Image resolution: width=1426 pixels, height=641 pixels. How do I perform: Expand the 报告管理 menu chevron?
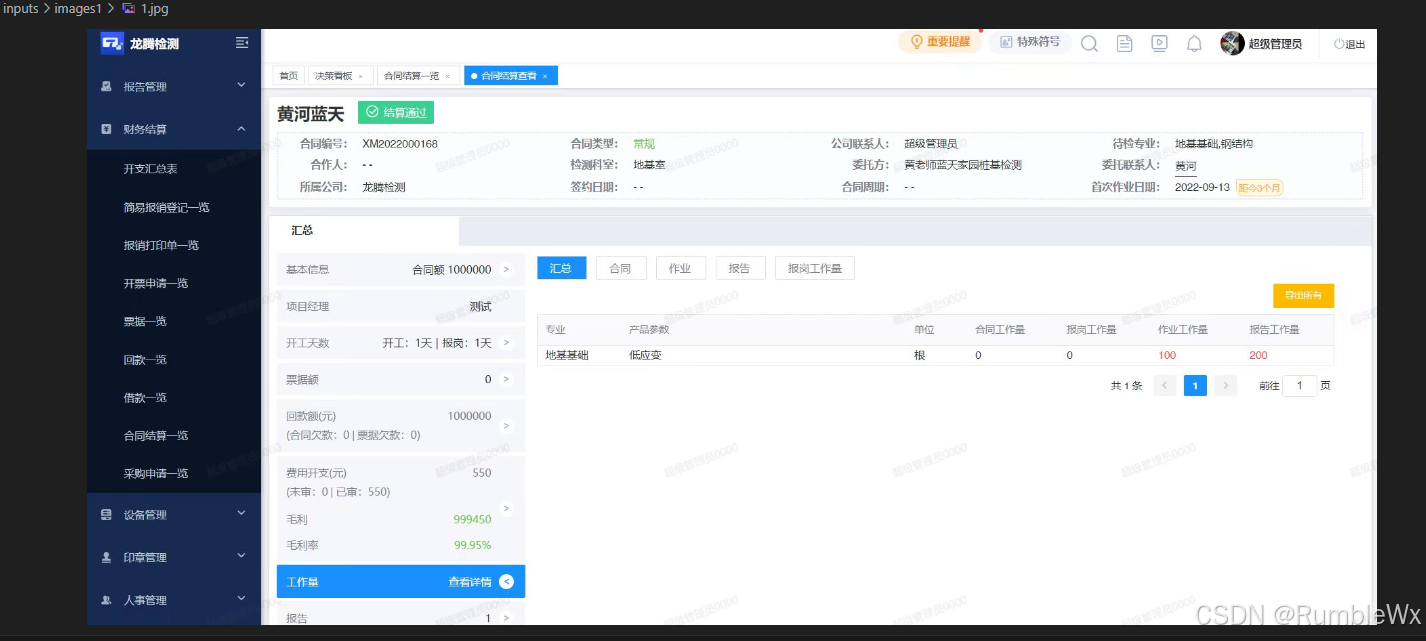241,86
